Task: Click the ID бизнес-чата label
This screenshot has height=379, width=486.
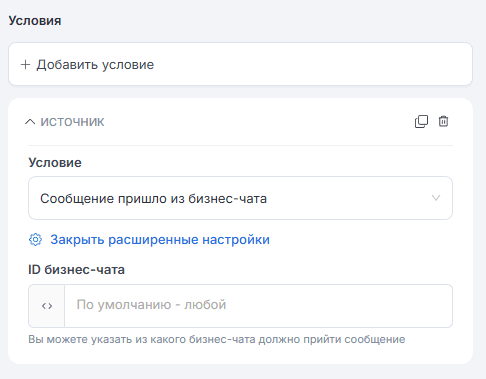Action: [x=76, y=270]
